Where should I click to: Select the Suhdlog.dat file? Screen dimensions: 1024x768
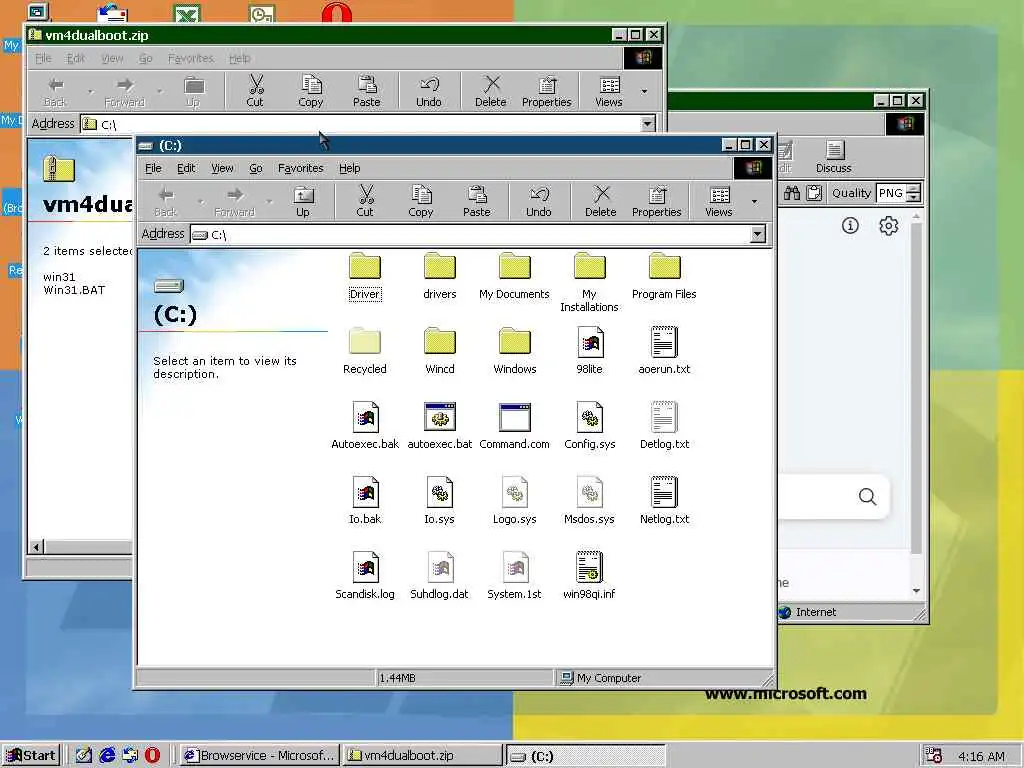(440, 576)
